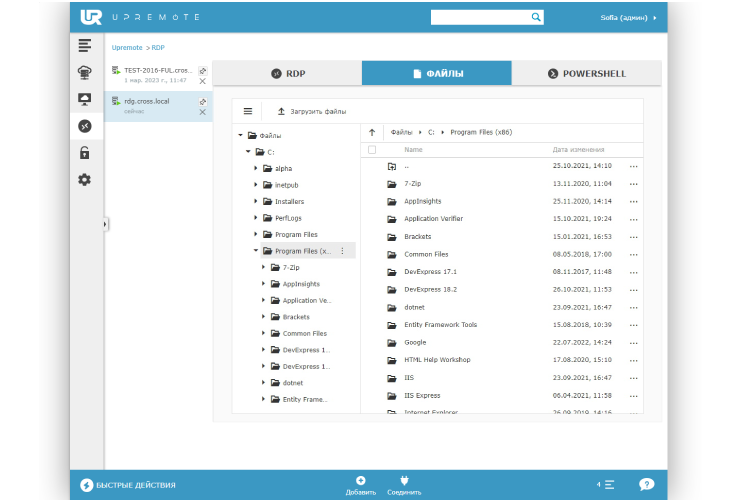Toggle file tree panel with hamburger button
This screenshot has height=500, width=740.
tap(248, 111)
